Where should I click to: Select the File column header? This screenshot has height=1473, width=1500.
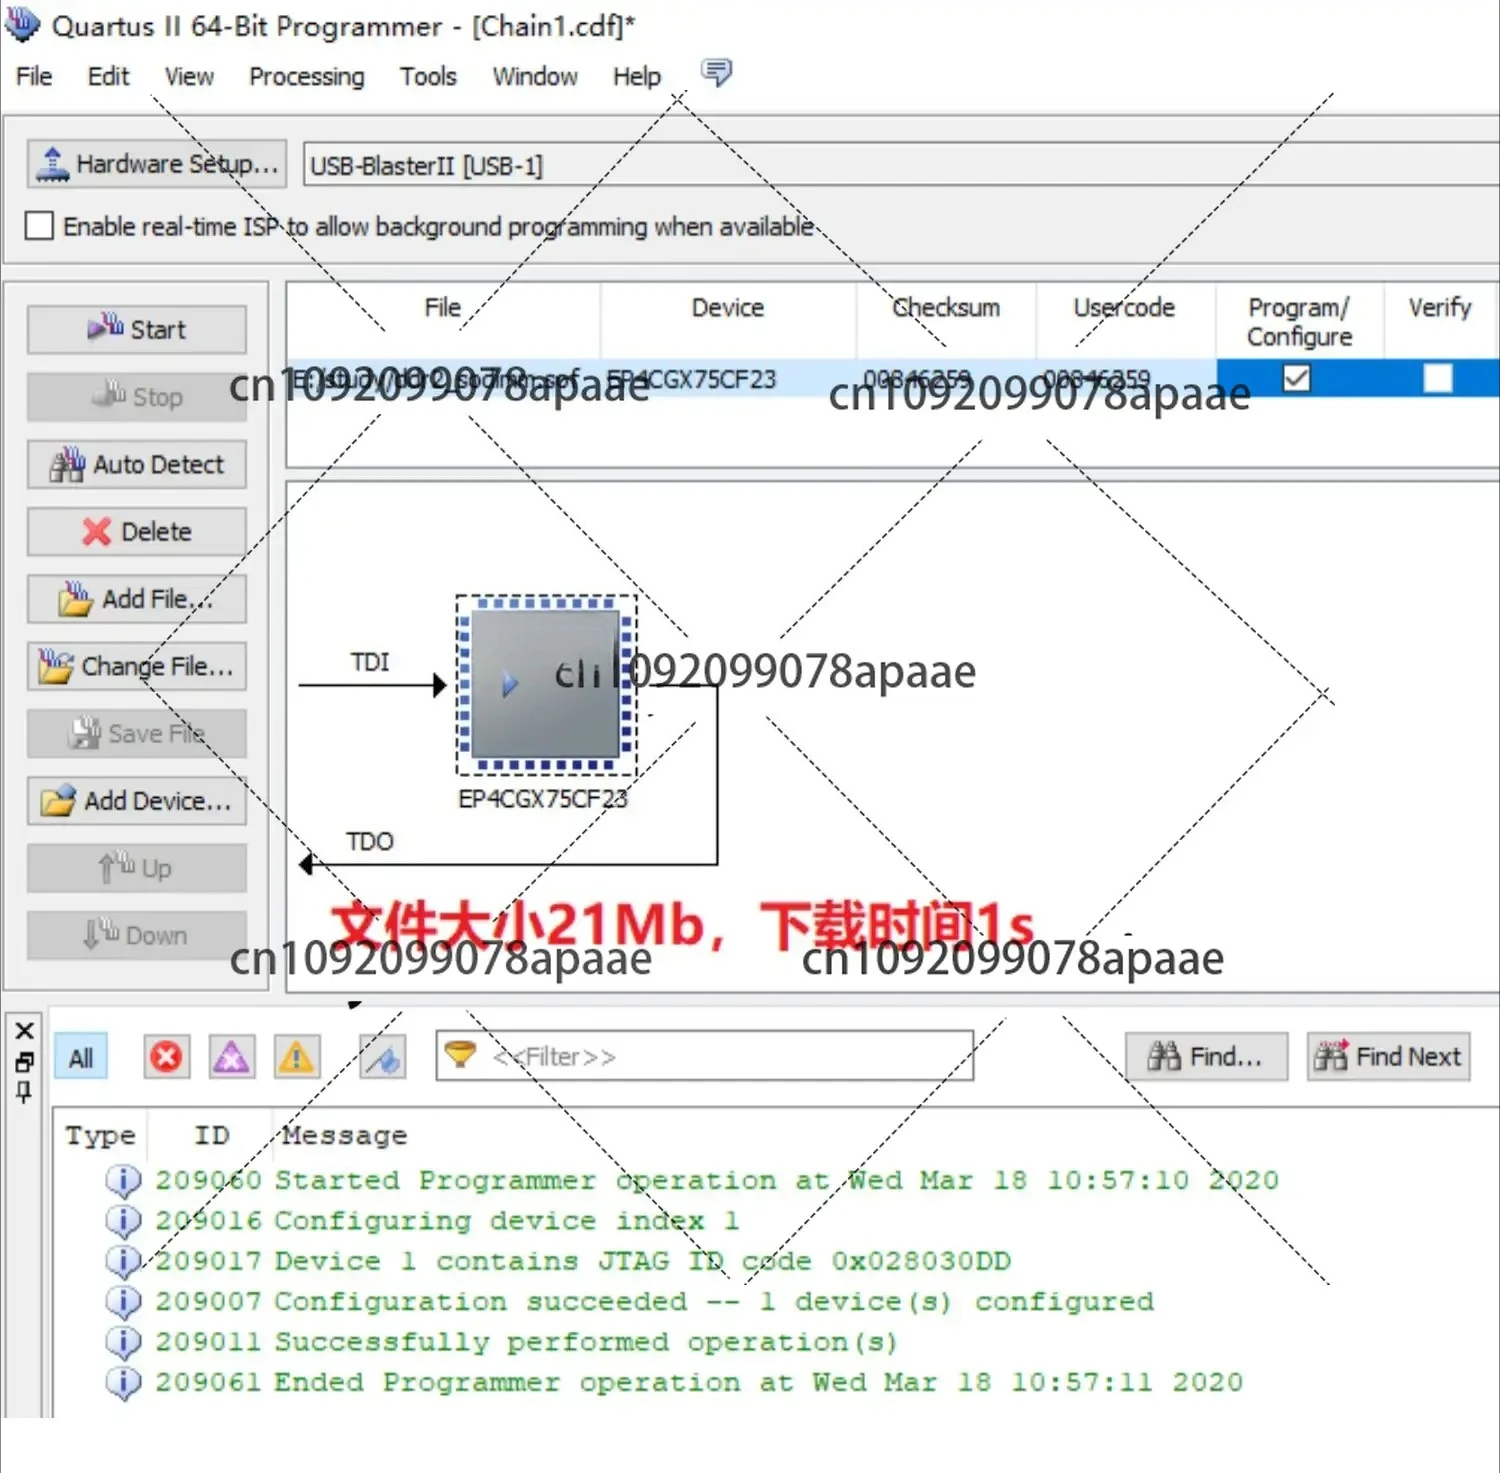[x=443, y=320]
